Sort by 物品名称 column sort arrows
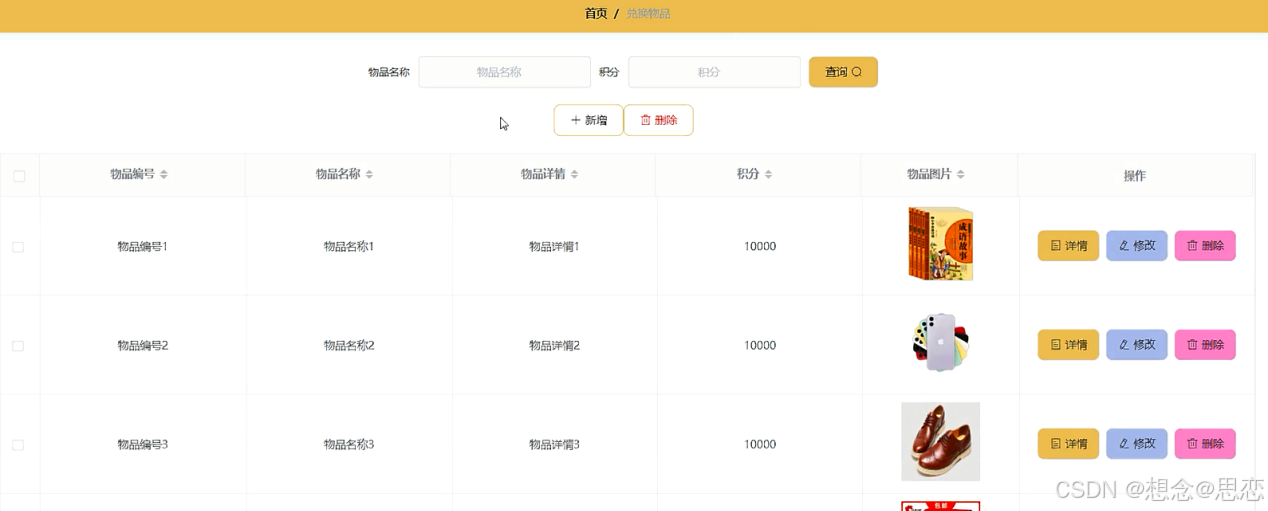Image resolution: width=1268 pixels, height=511 pixels. pyautogui.click(x=369, y=174)
